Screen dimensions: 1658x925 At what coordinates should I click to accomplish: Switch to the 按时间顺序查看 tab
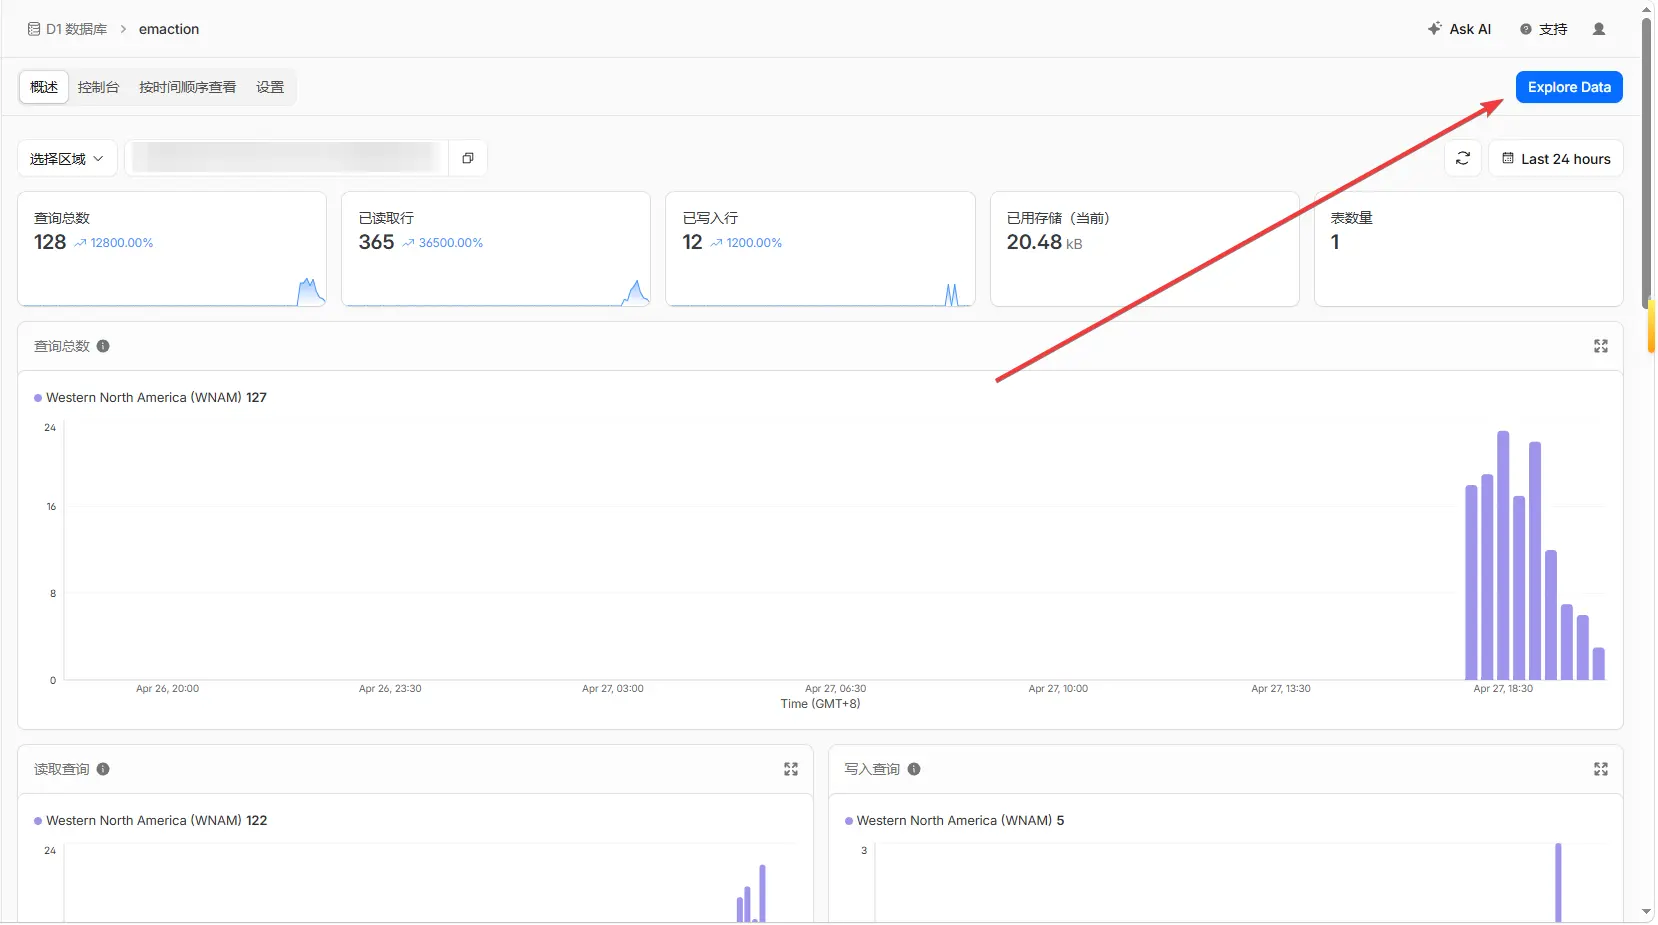[187, 87]
